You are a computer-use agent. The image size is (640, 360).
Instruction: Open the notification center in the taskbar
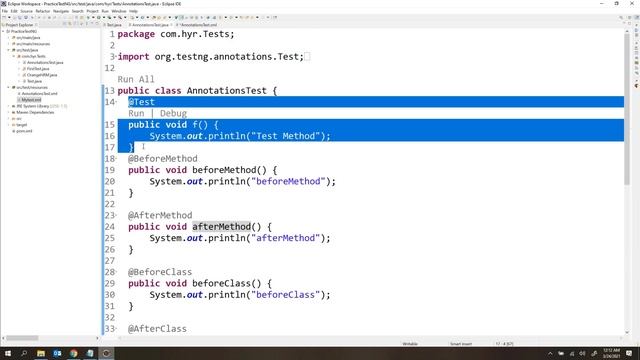click(x=629, y=353)
